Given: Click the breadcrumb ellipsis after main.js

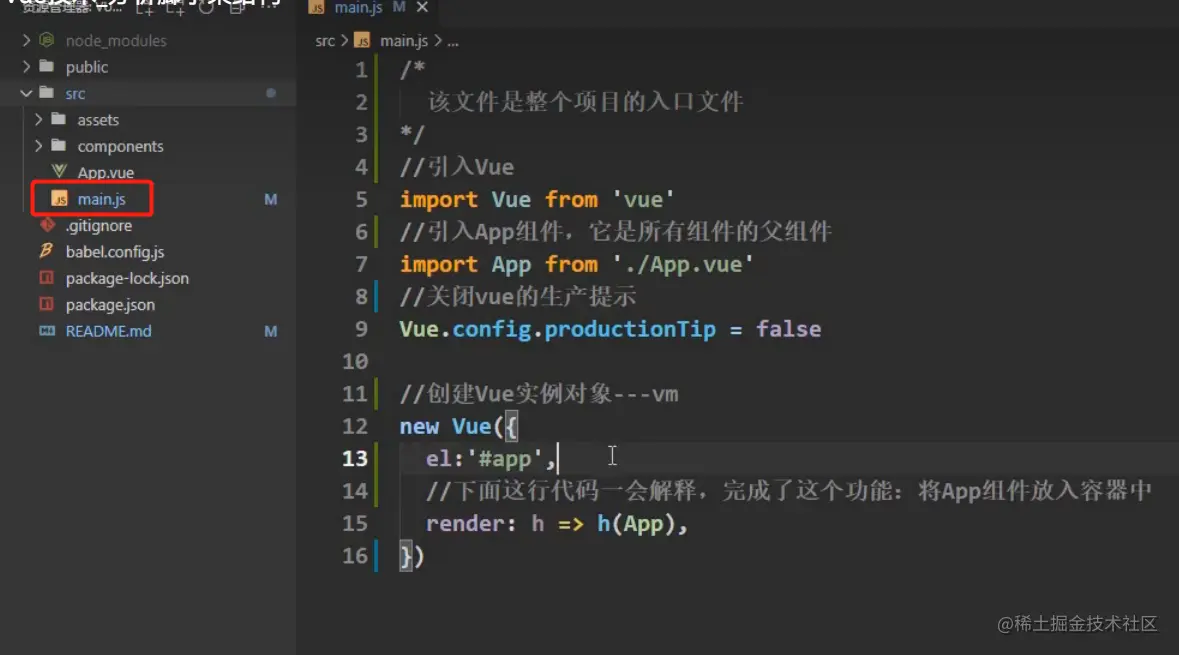Looking at the screenshot, I should (x=453, y=41).
